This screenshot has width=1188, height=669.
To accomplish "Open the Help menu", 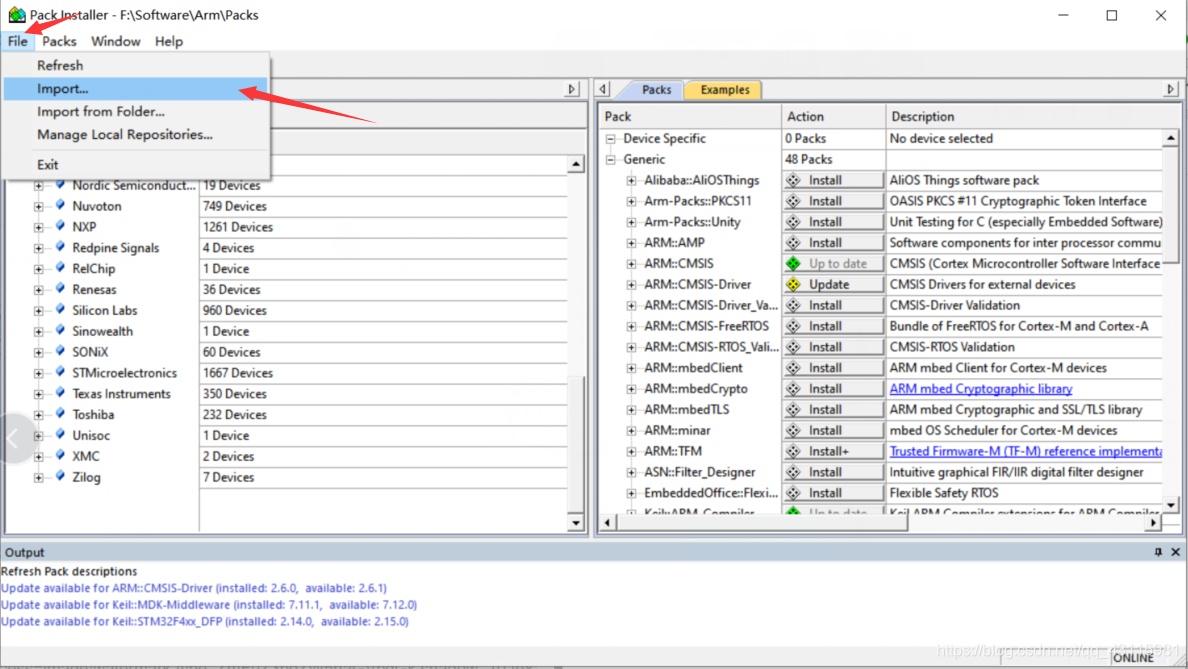I will pyautogui.click(x=169, y=41).
